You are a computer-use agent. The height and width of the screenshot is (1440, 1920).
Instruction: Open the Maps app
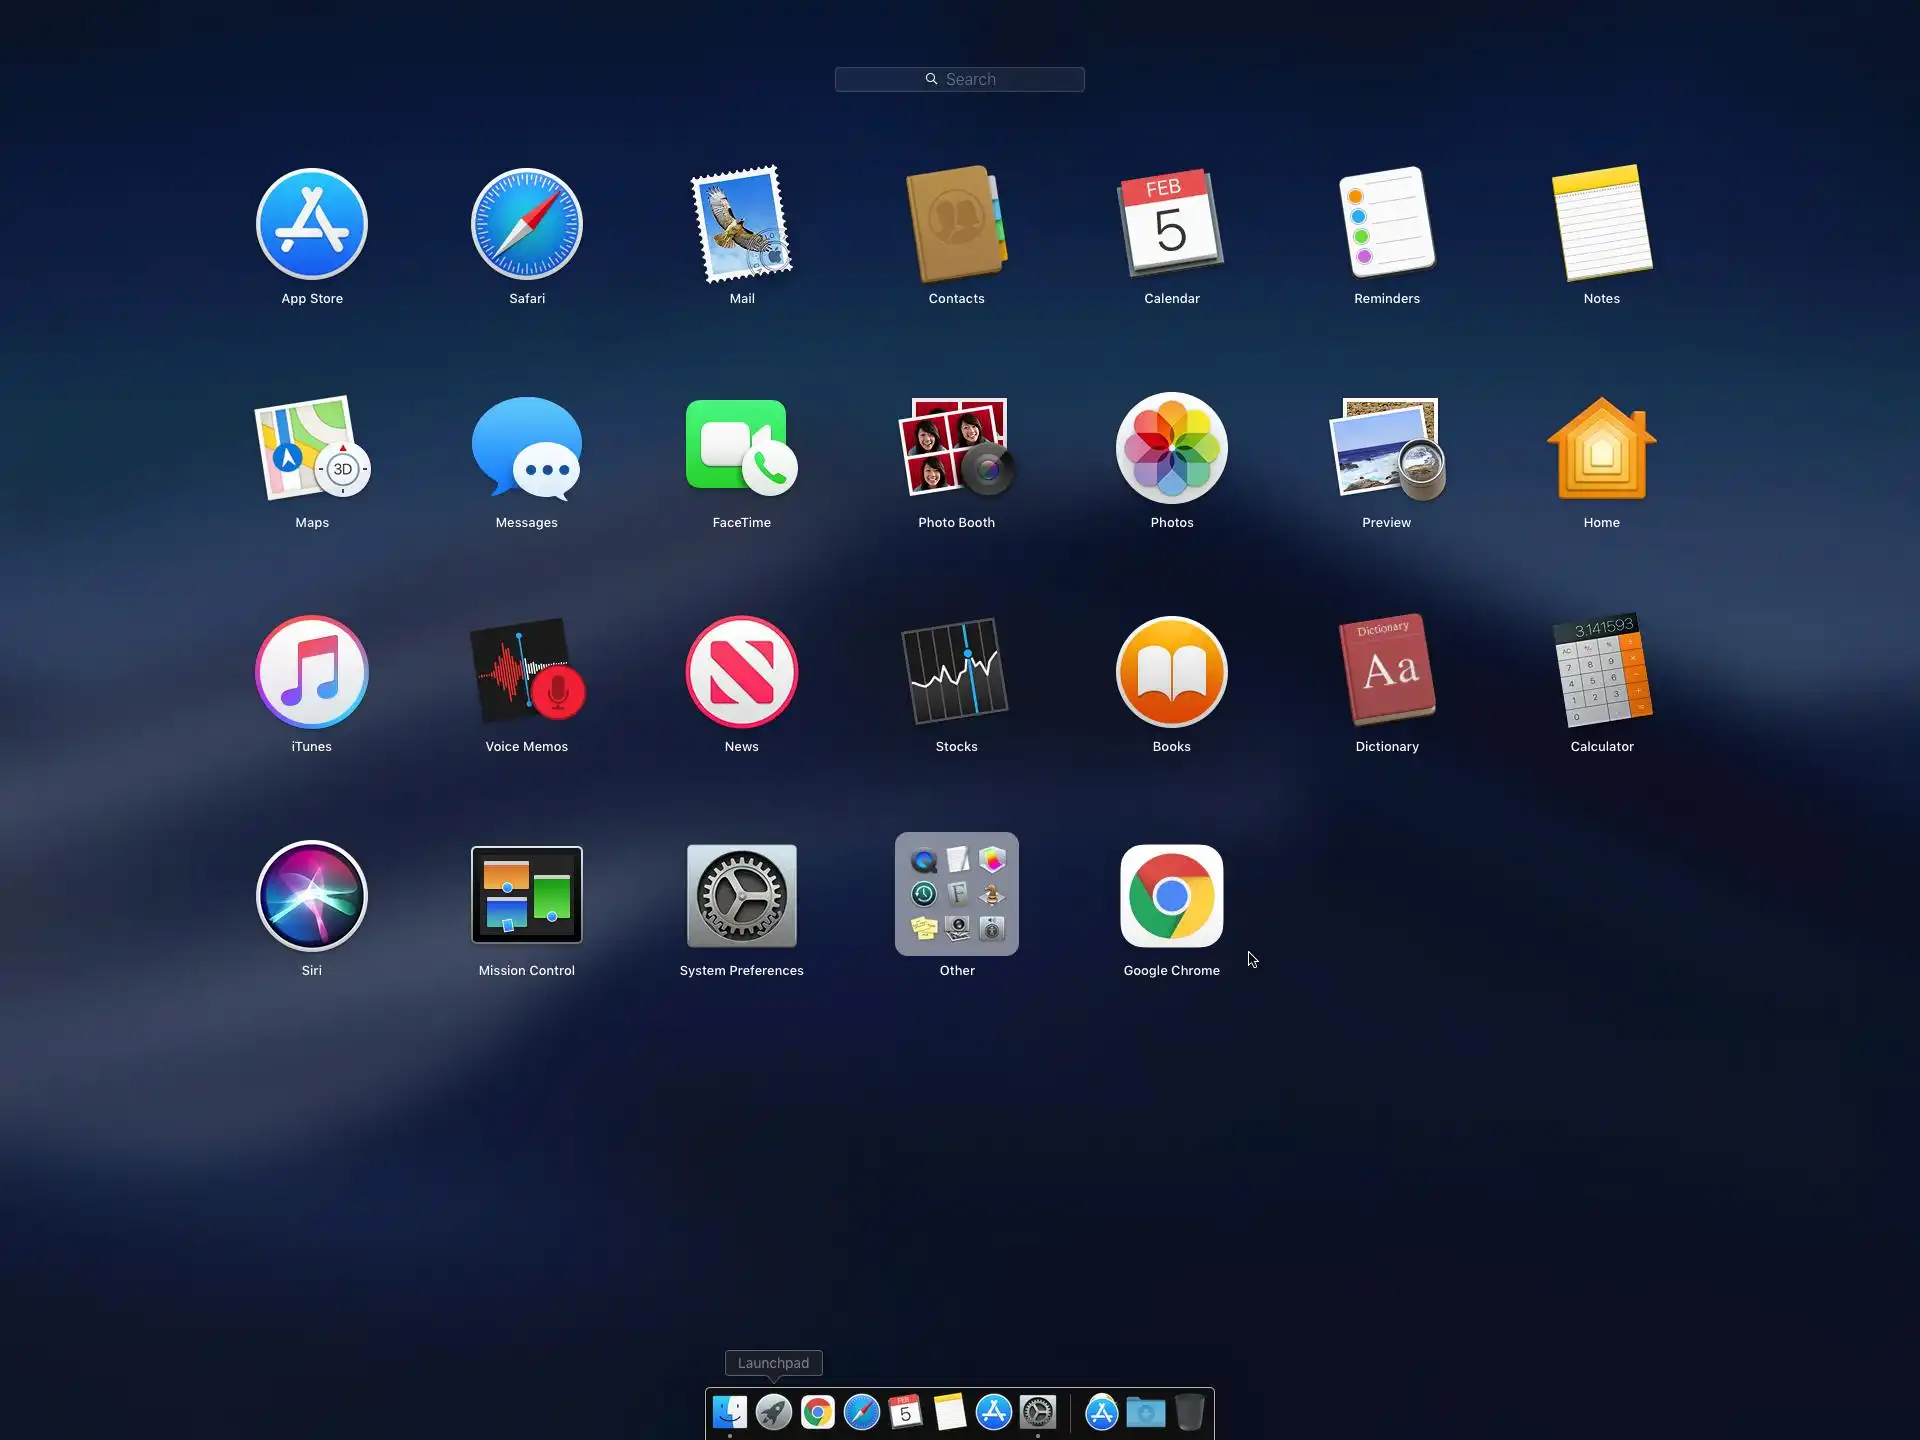pos(312,448)
